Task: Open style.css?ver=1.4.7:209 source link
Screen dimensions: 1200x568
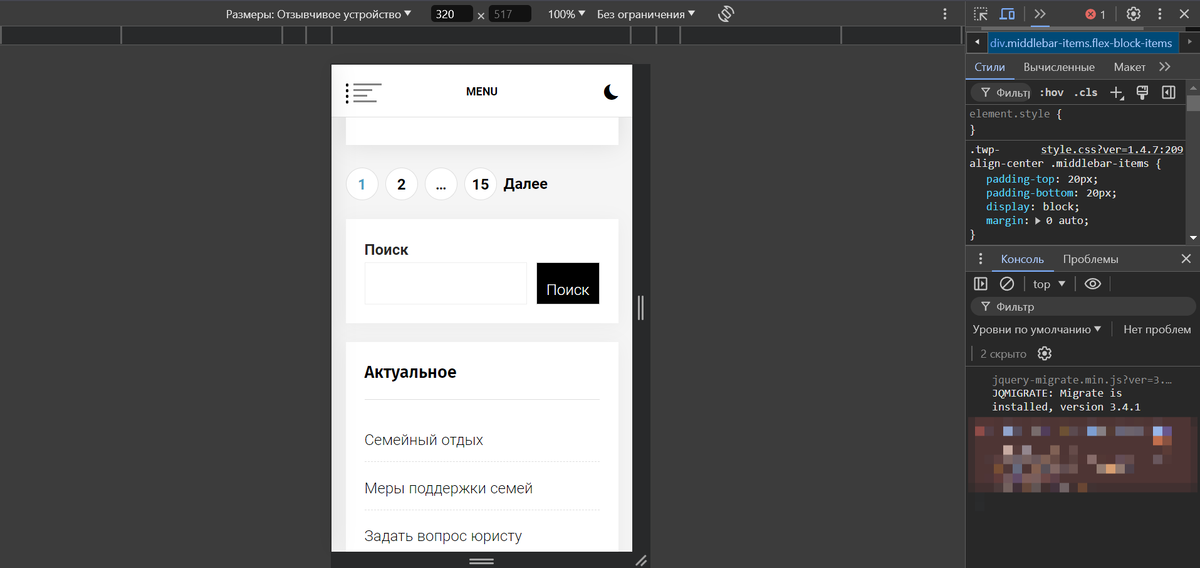Action: [x=1112, y=149]
